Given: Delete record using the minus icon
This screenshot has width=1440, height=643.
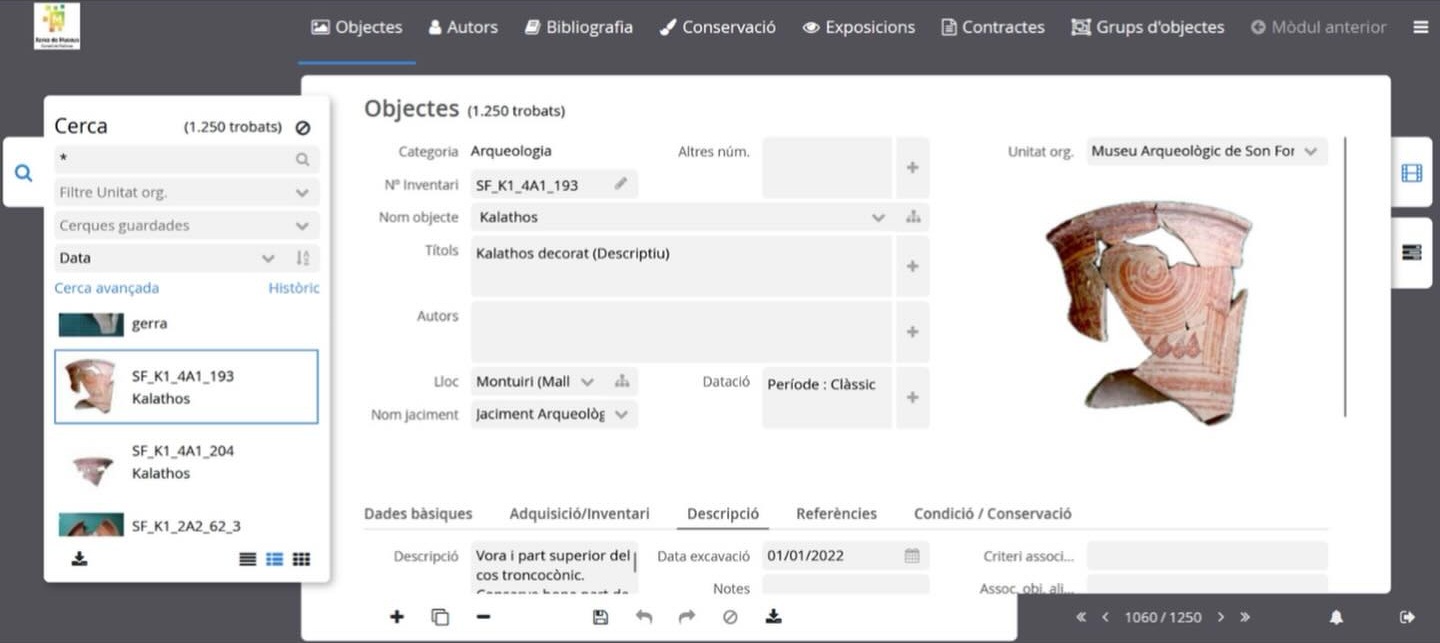Looking at the screenshot, I should [483, 617].
